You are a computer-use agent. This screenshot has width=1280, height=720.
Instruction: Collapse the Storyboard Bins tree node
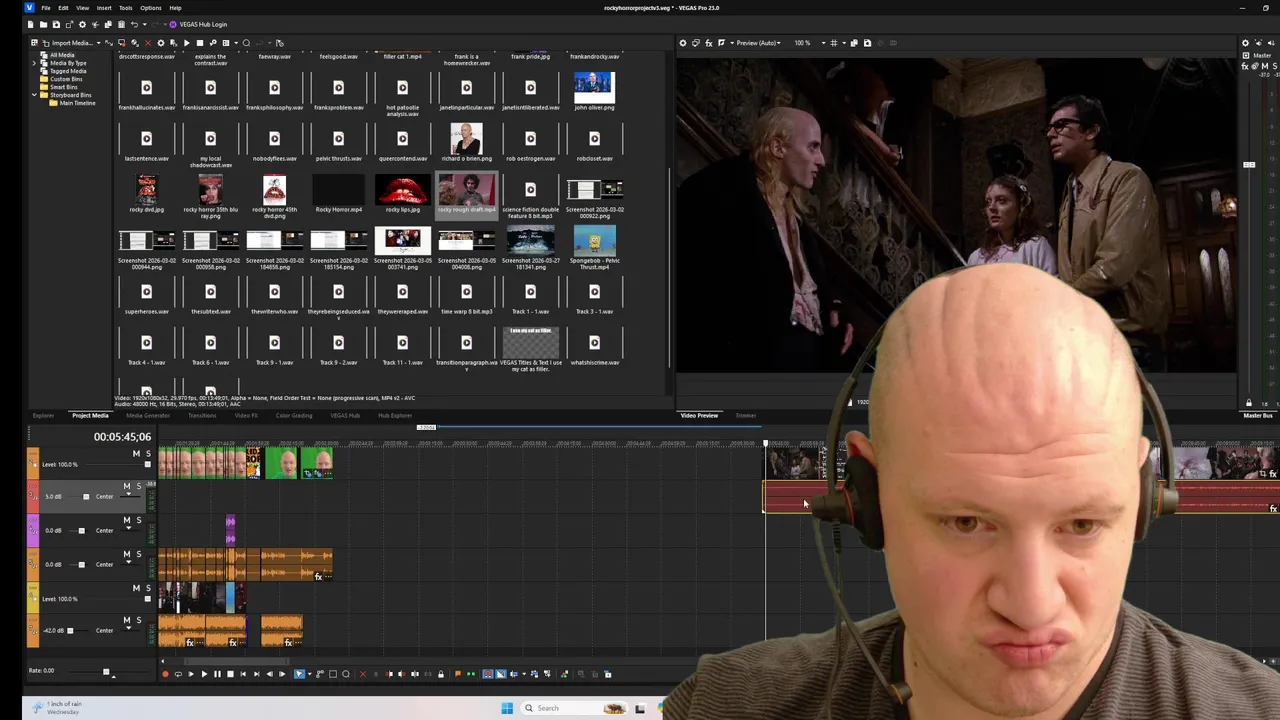35,95
